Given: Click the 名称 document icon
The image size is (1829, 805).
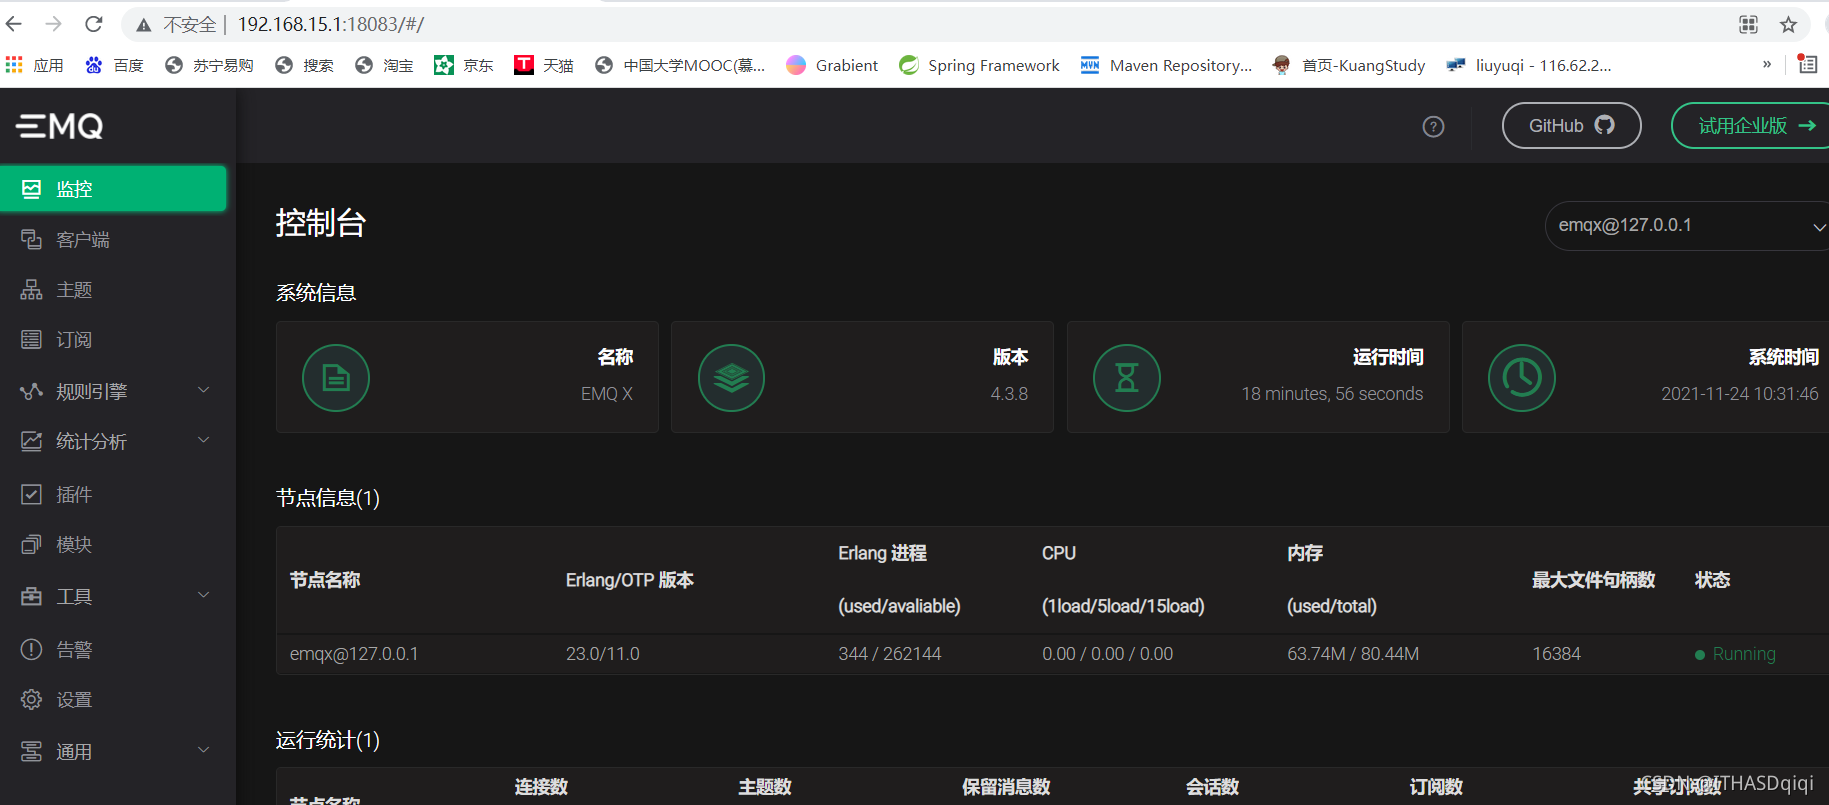Looking at the screenshot, I should pos(336,378).
